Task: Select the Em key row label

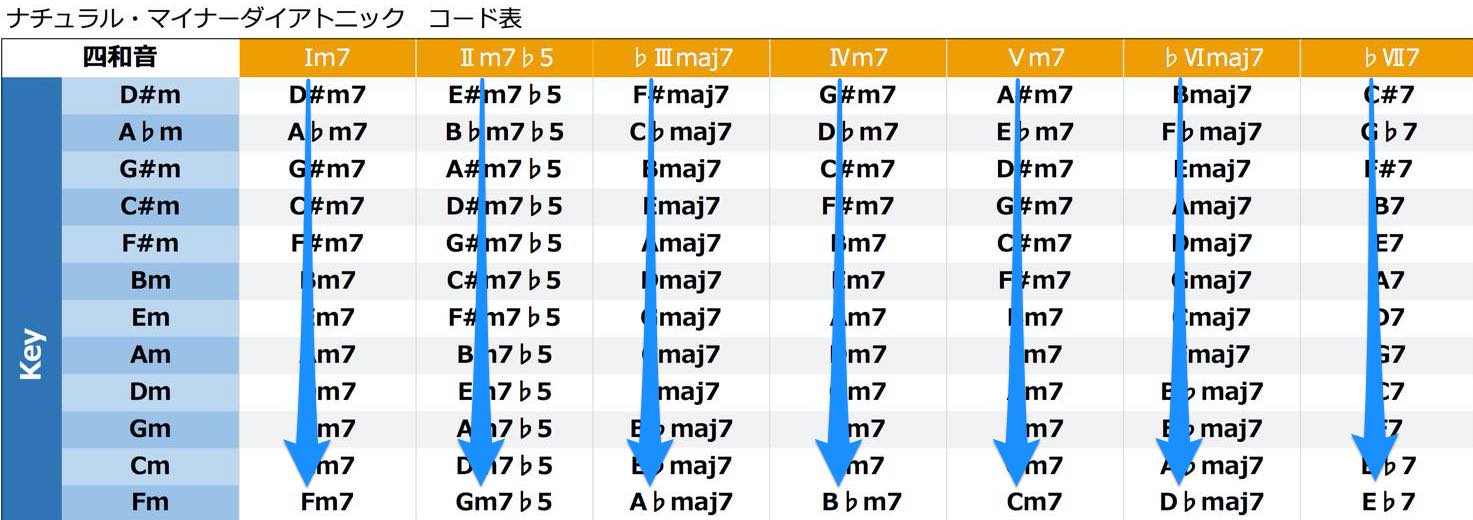Action: (150, 317)
